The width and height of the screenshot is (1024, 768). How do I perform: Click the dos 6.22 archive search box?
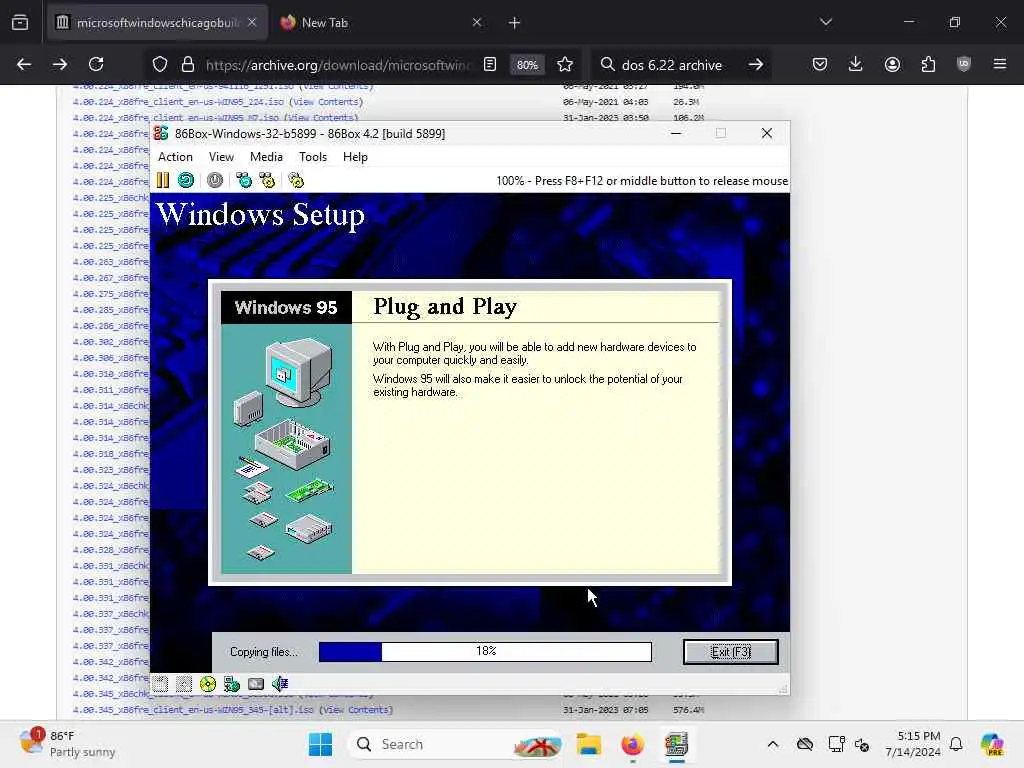(671, 65)
